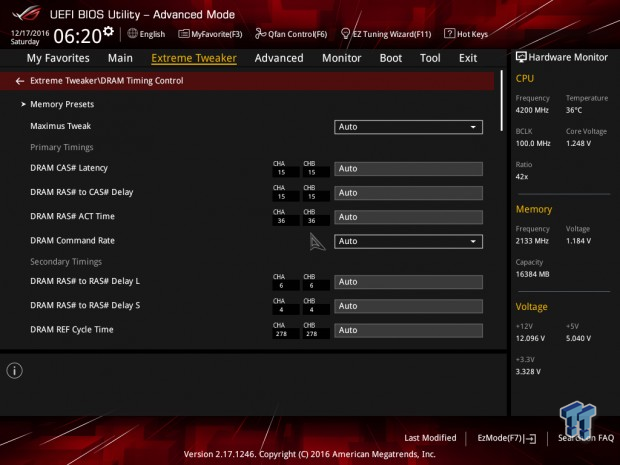Click the back arrow in DRAM Timing Control
The image size is (620, 465).
coord(20,81)
